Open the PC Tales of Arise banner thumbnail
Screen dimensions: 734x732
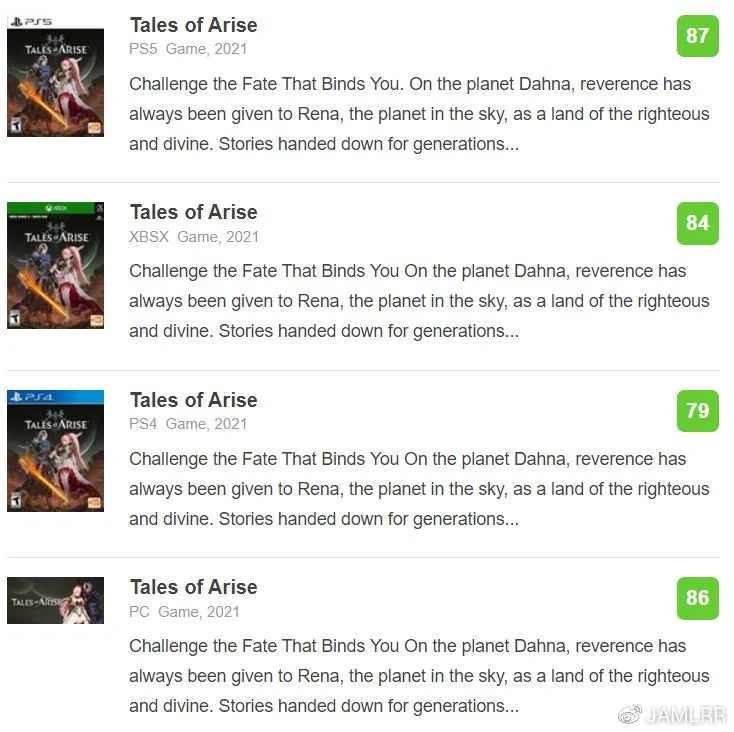(x=55, y=600)
